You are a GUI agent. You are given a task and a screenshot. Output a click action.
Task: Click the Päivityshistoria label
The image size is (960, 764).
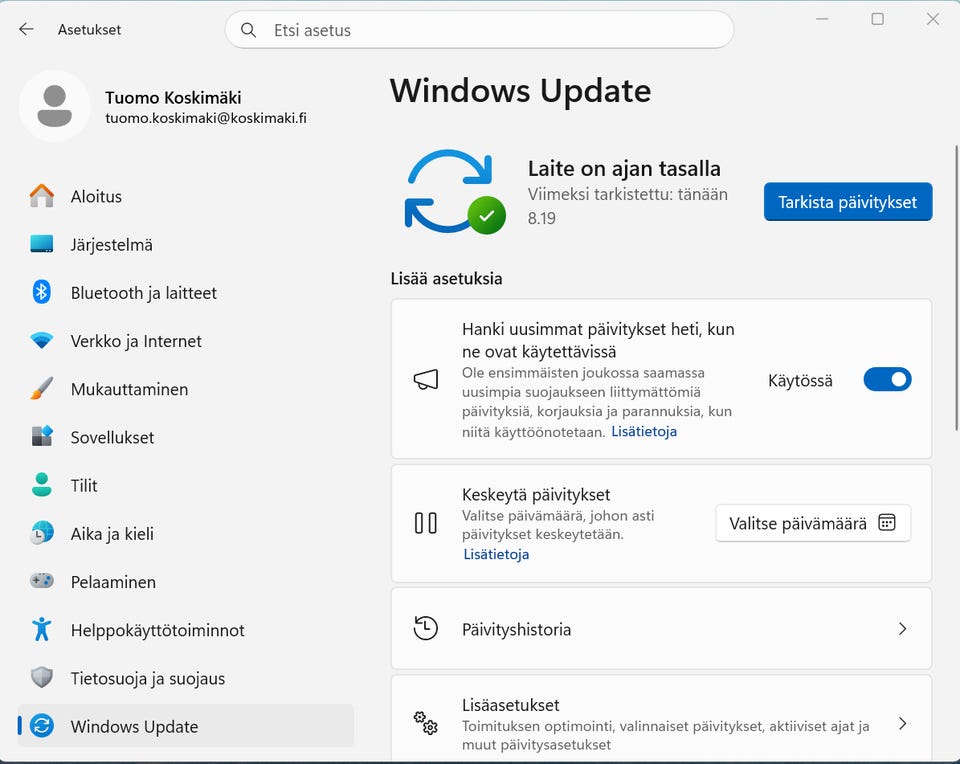516,629
